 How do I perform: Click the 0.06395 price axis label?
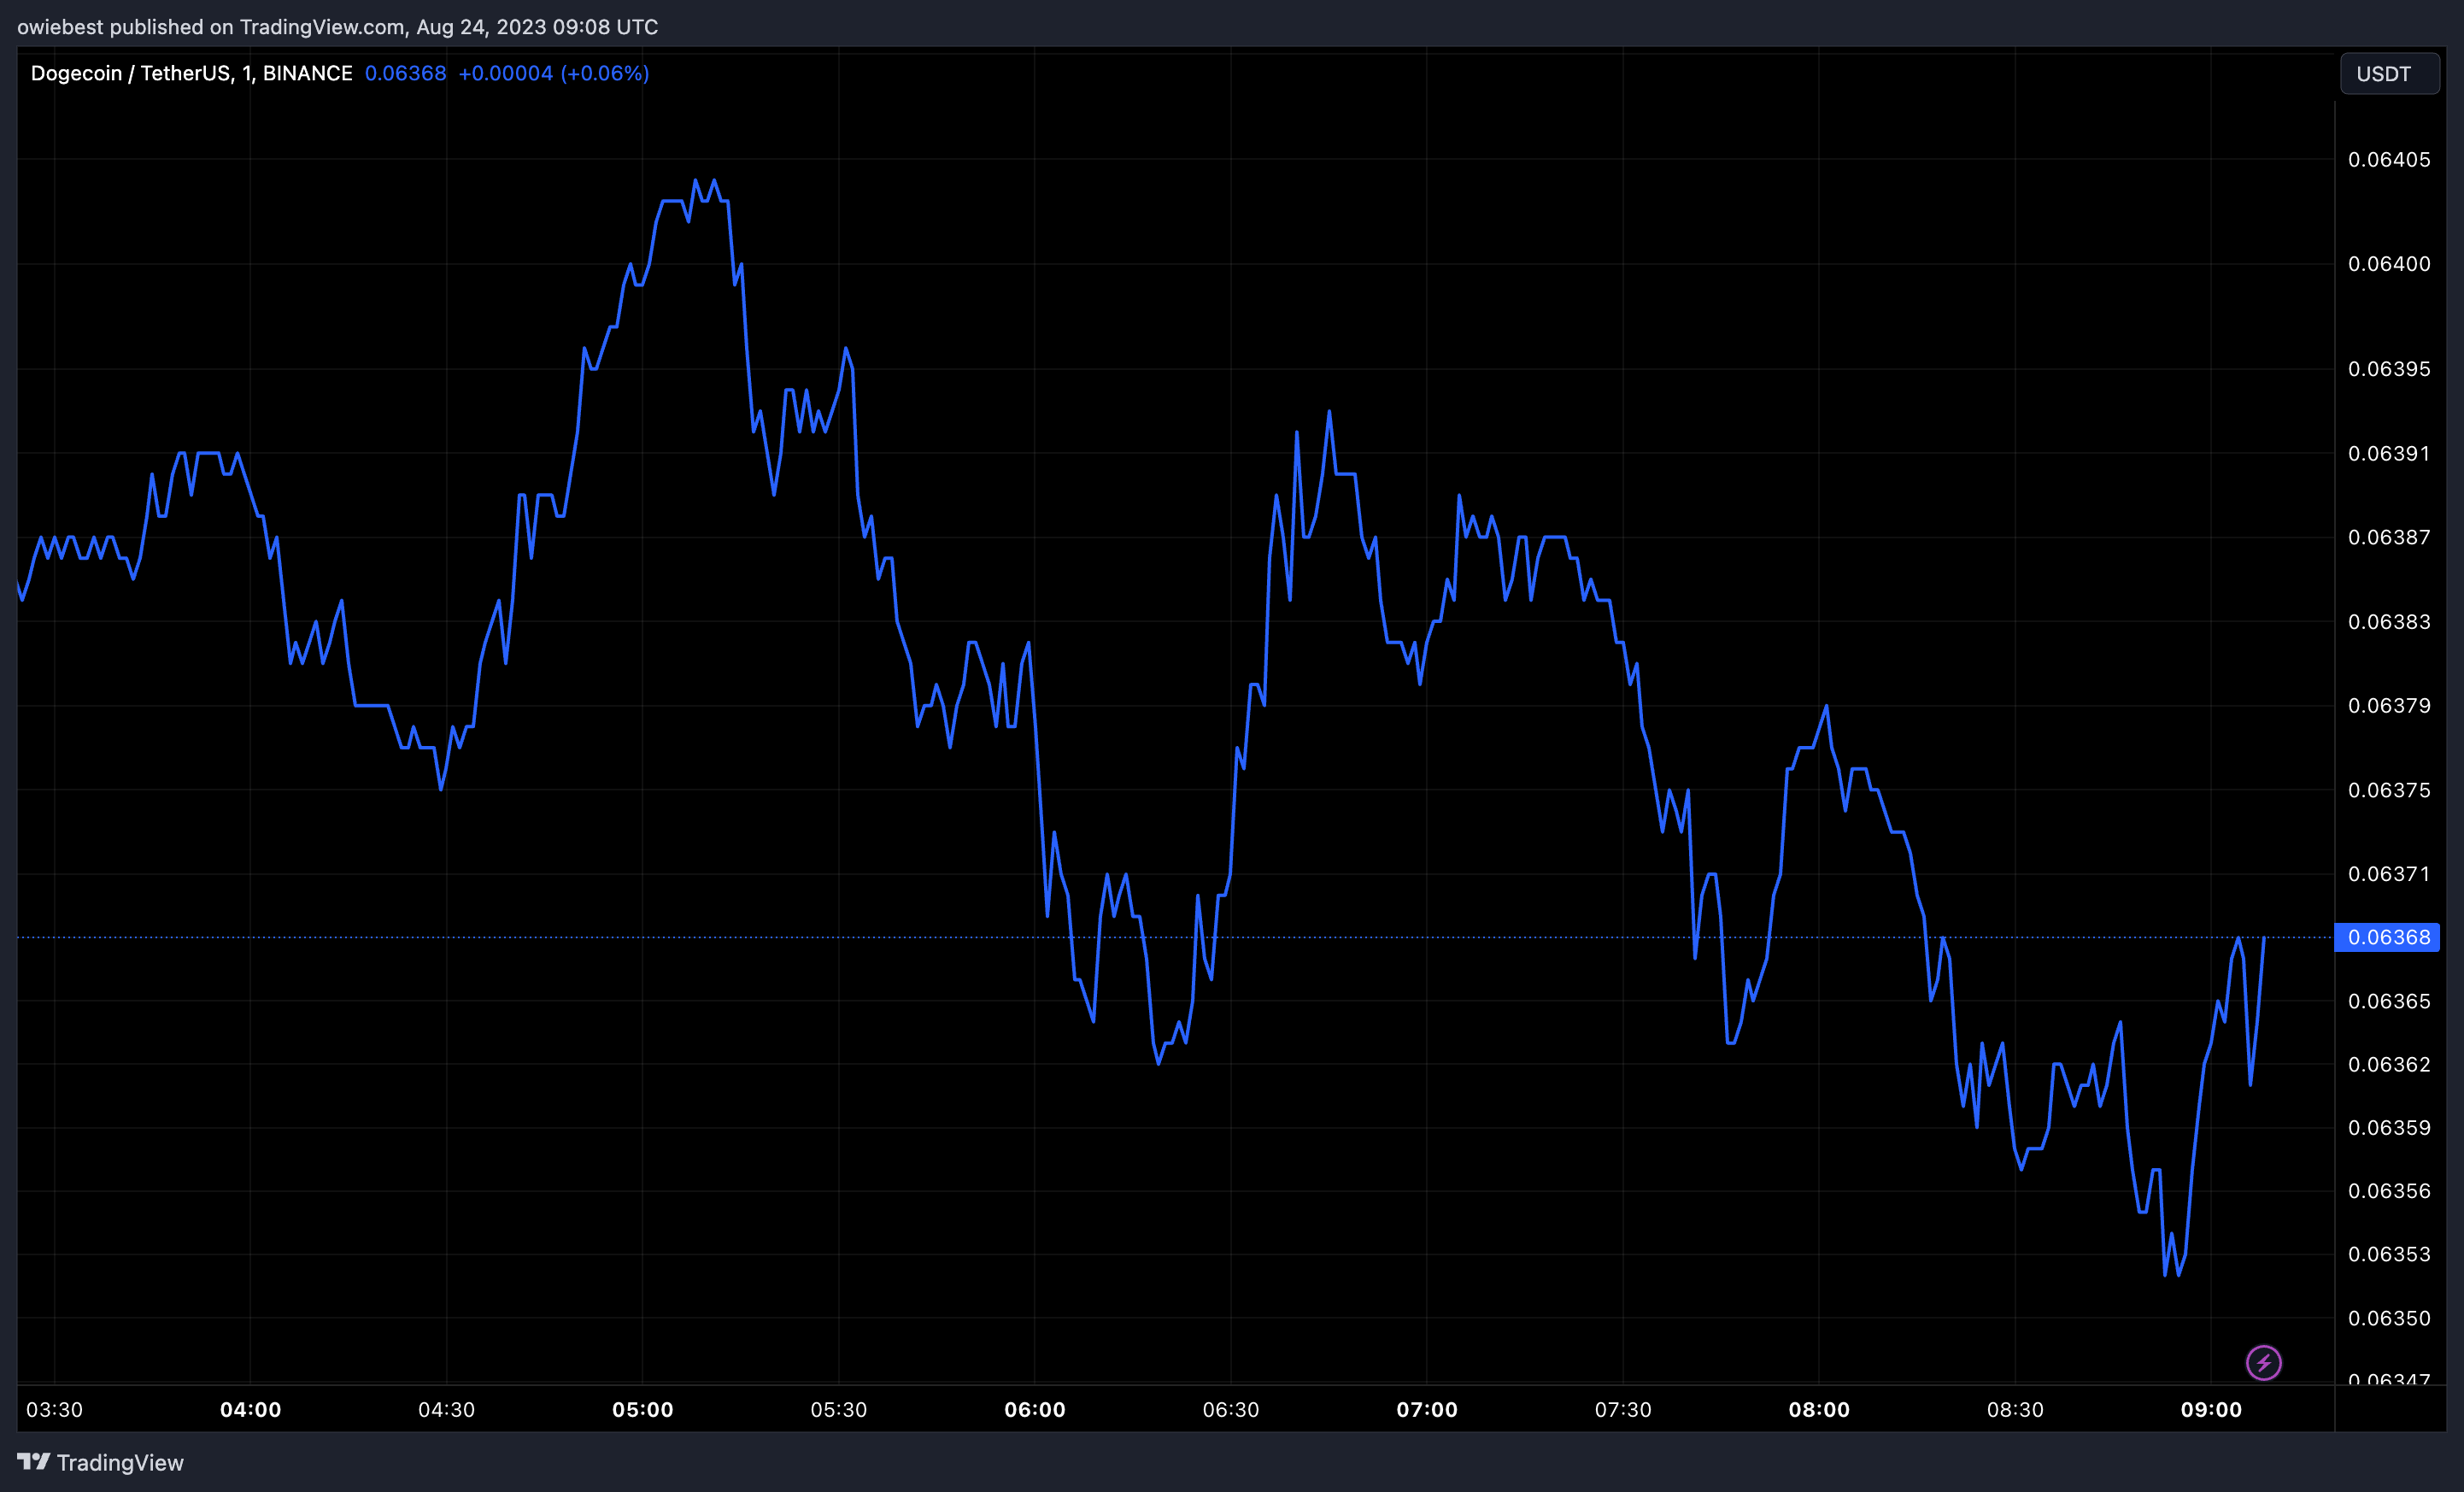point(2389,369)
